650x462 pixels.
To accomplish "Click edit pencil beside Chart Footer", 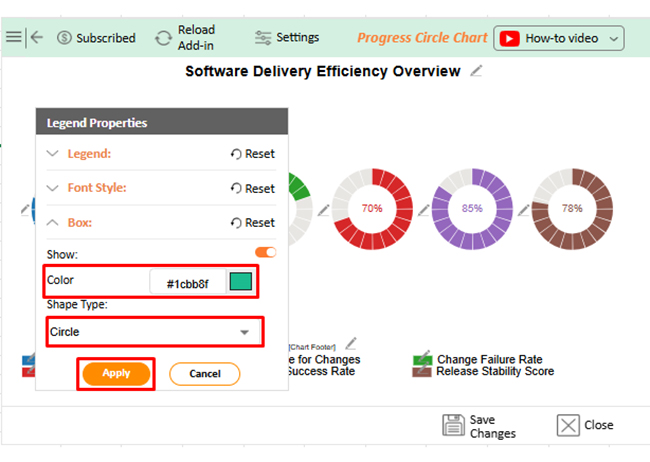I will [x=350, y=344].
